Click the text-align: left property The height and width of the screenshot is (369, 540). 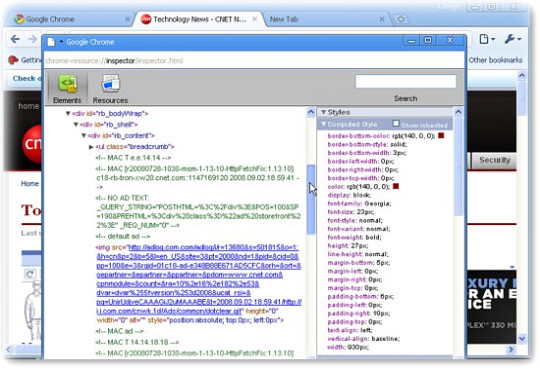pos(350,330)
